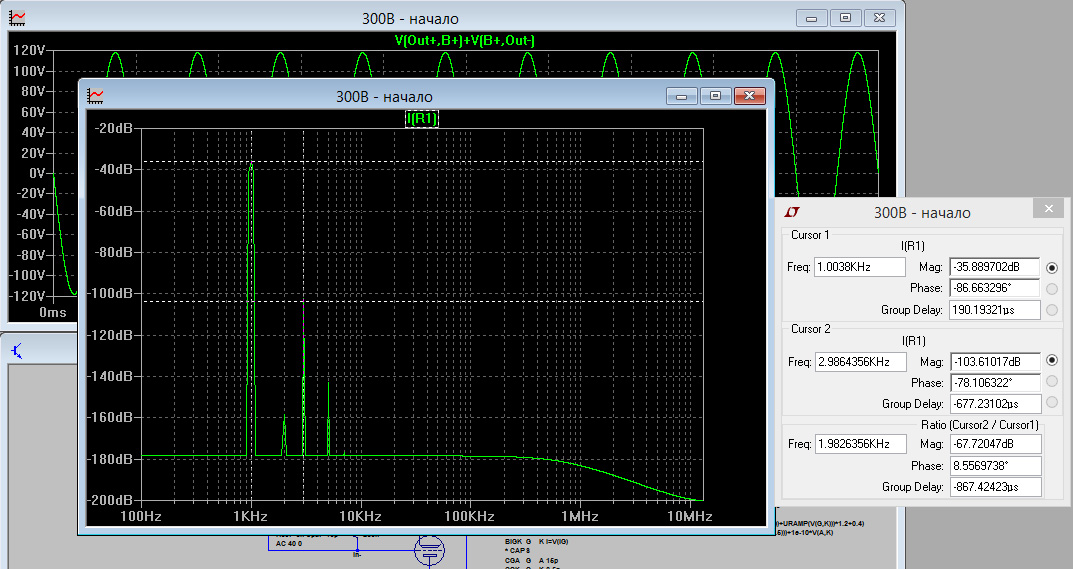
Task: Close the cursor readout dialog
Action: pyautogui.click(x=1048, y=209)
